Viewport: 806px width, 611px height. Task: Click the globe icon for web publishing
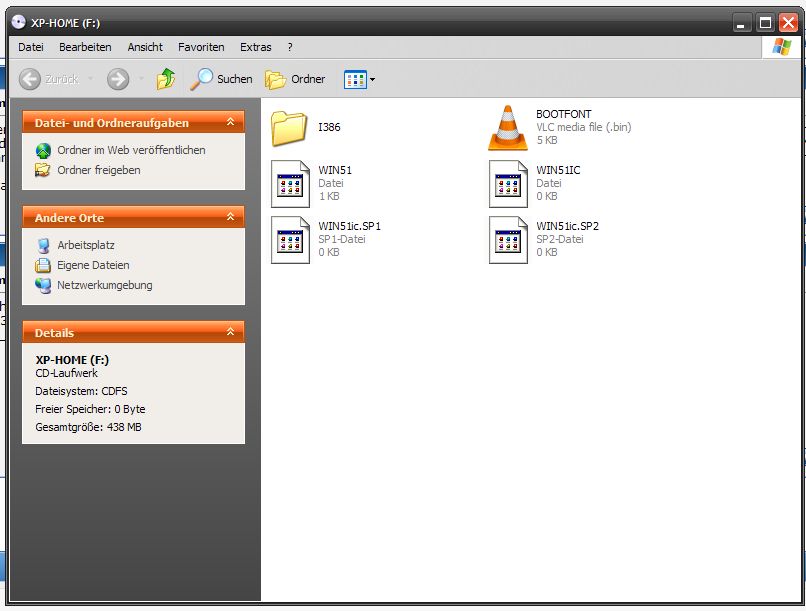[43, 151]
